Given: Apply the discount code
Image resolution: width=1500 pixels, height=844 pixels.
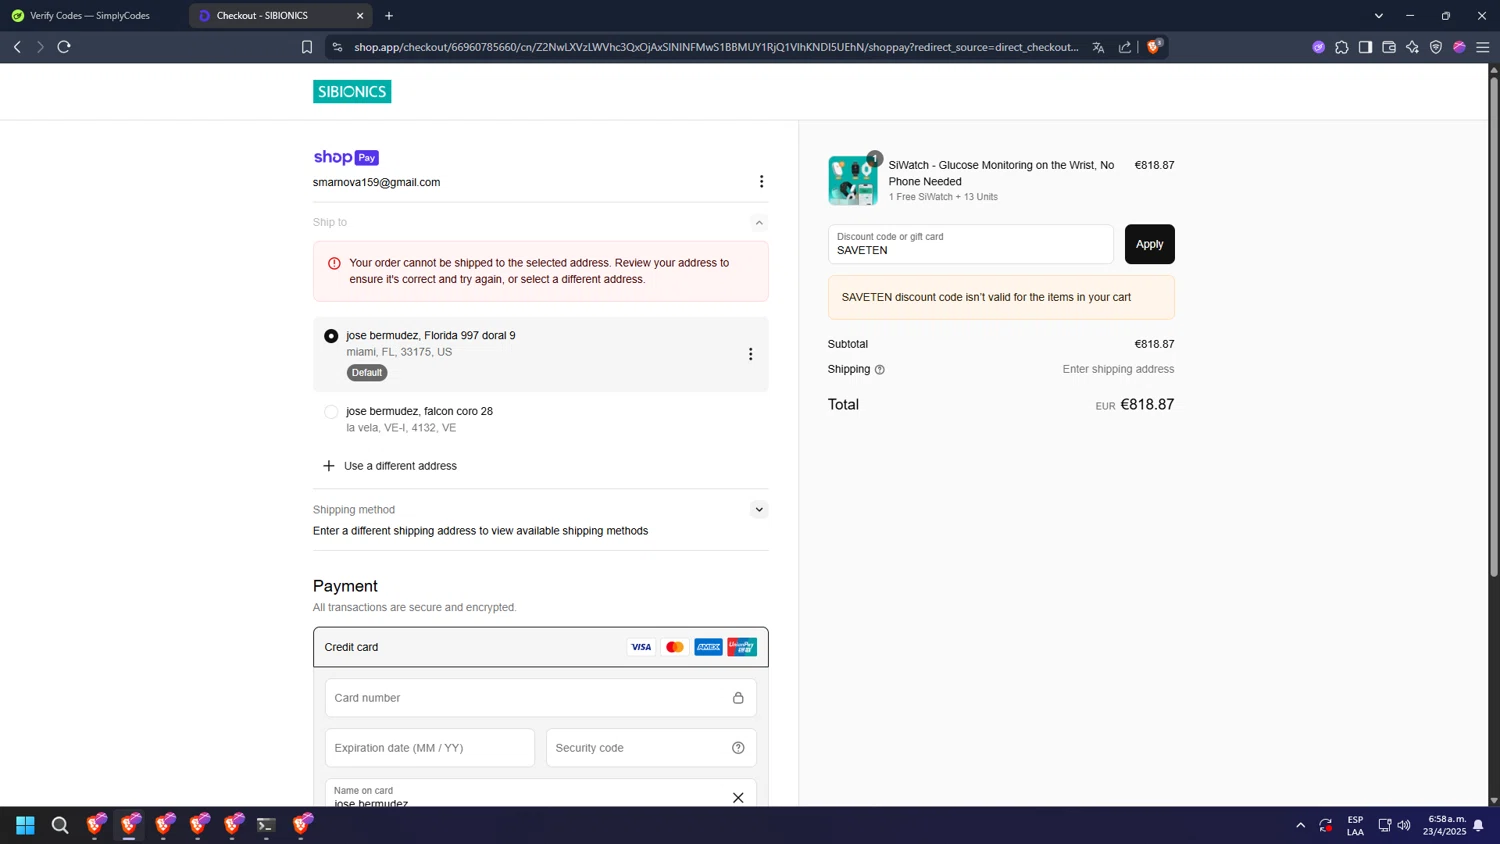Looking at the screenshot, I should pos(1149,244).
